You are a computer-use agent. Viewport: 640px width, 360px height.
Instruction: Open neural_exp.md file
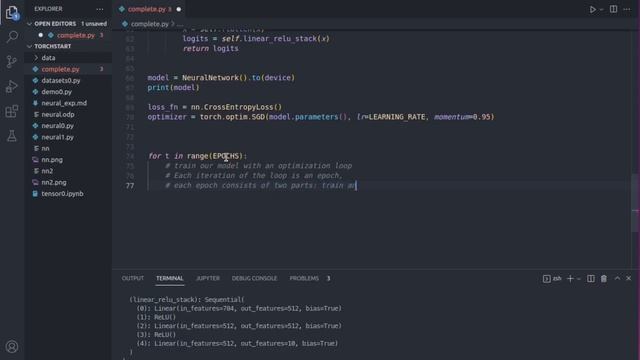pyautogui.click(x=68, y=103)
